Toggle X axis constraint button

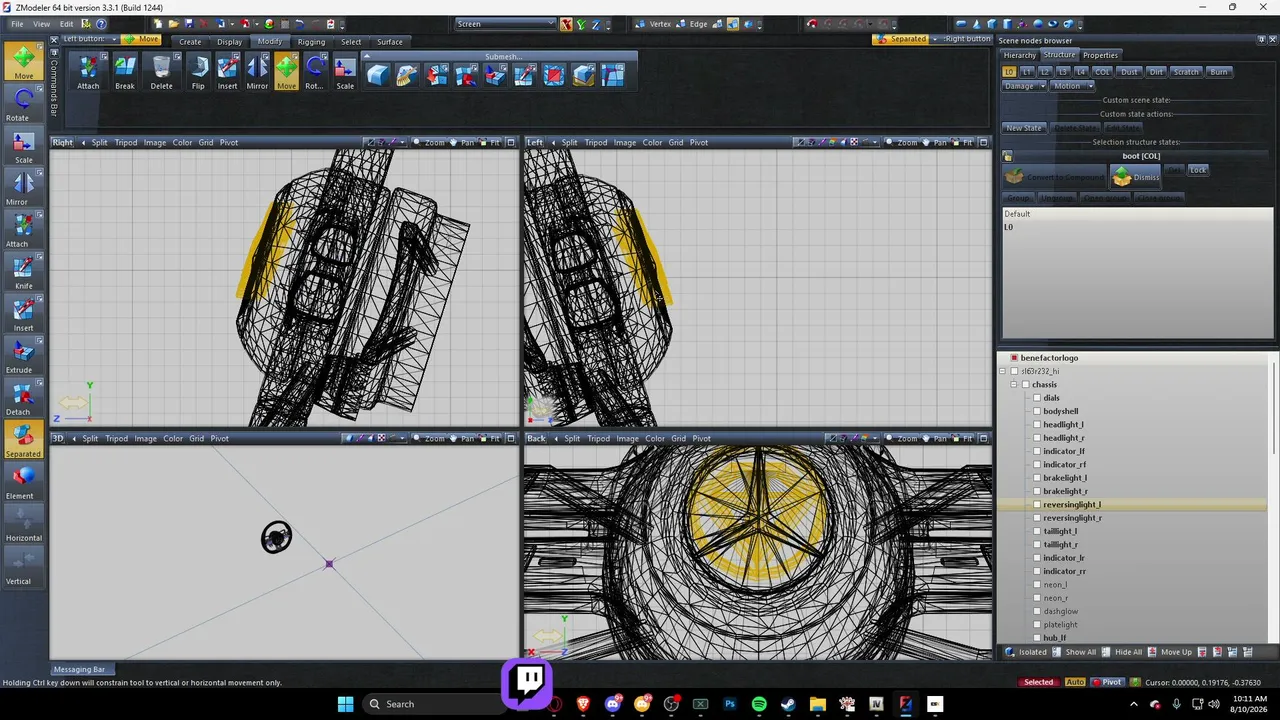point(566,24)
